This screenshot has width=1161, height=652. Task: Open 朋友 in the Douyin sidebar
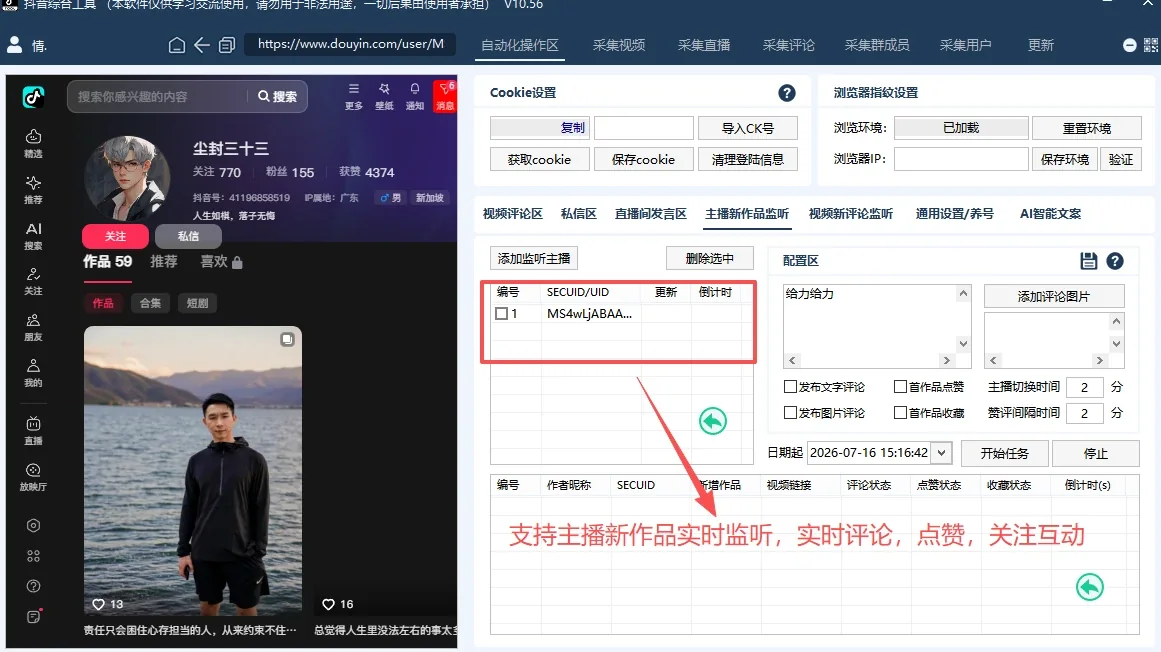coord(33,327)
